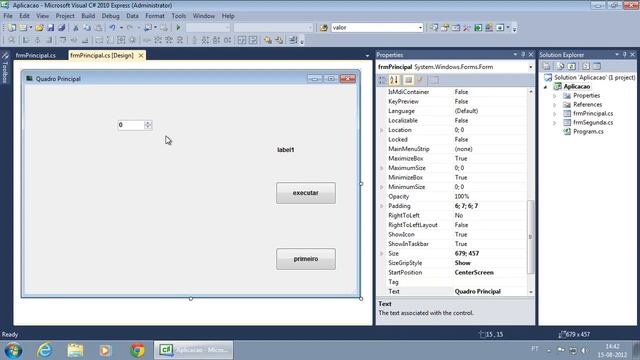Click the Cut scissors icon
The width and height of the screenshot is (640, 360).
76,28
